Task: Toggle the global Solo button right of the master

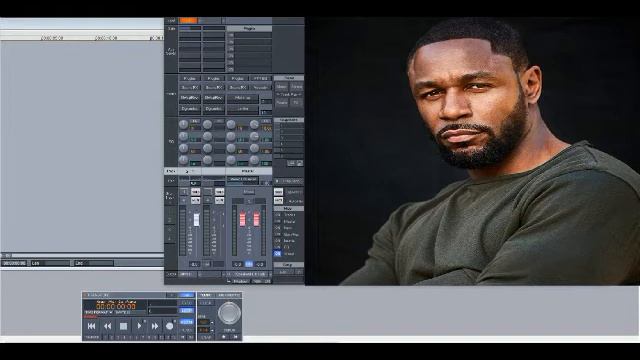Action: [x=278, y=192]
